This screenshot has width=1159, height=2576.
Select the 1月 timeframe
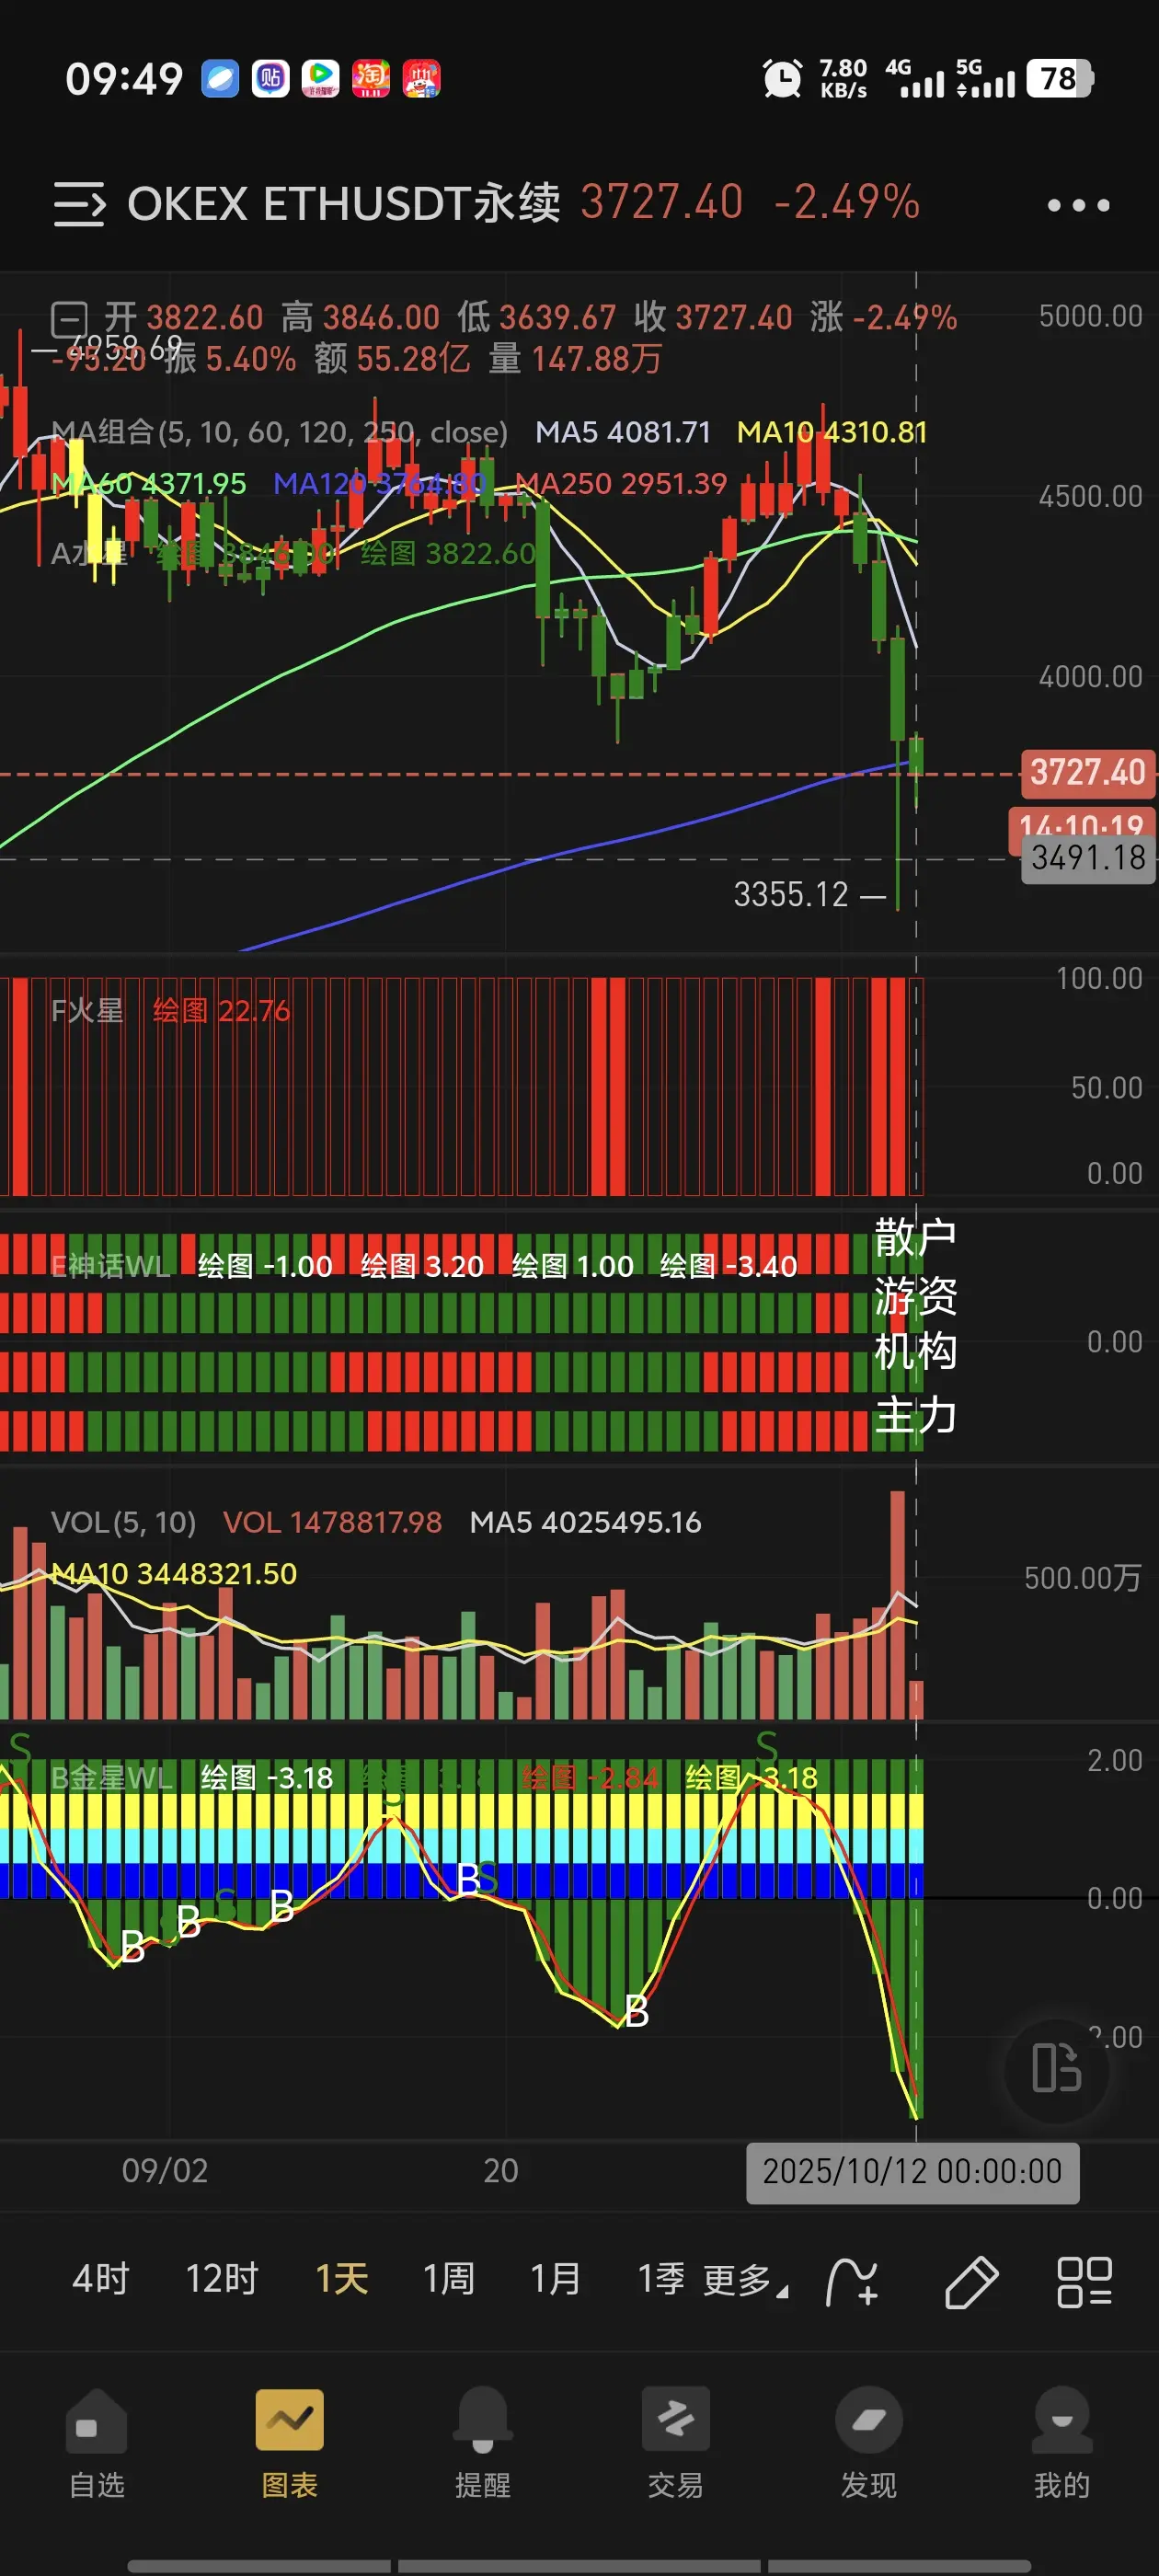point(555,2279)
